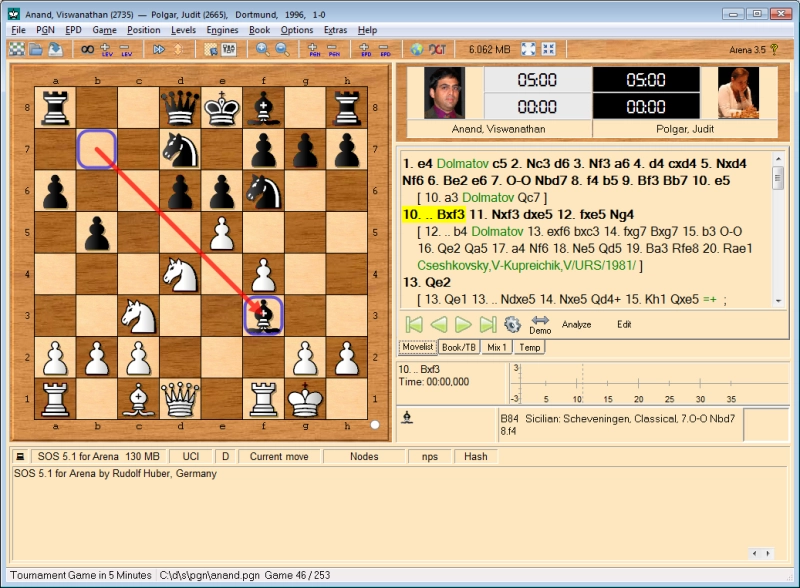Open the Book menu

tap(259, 30)
